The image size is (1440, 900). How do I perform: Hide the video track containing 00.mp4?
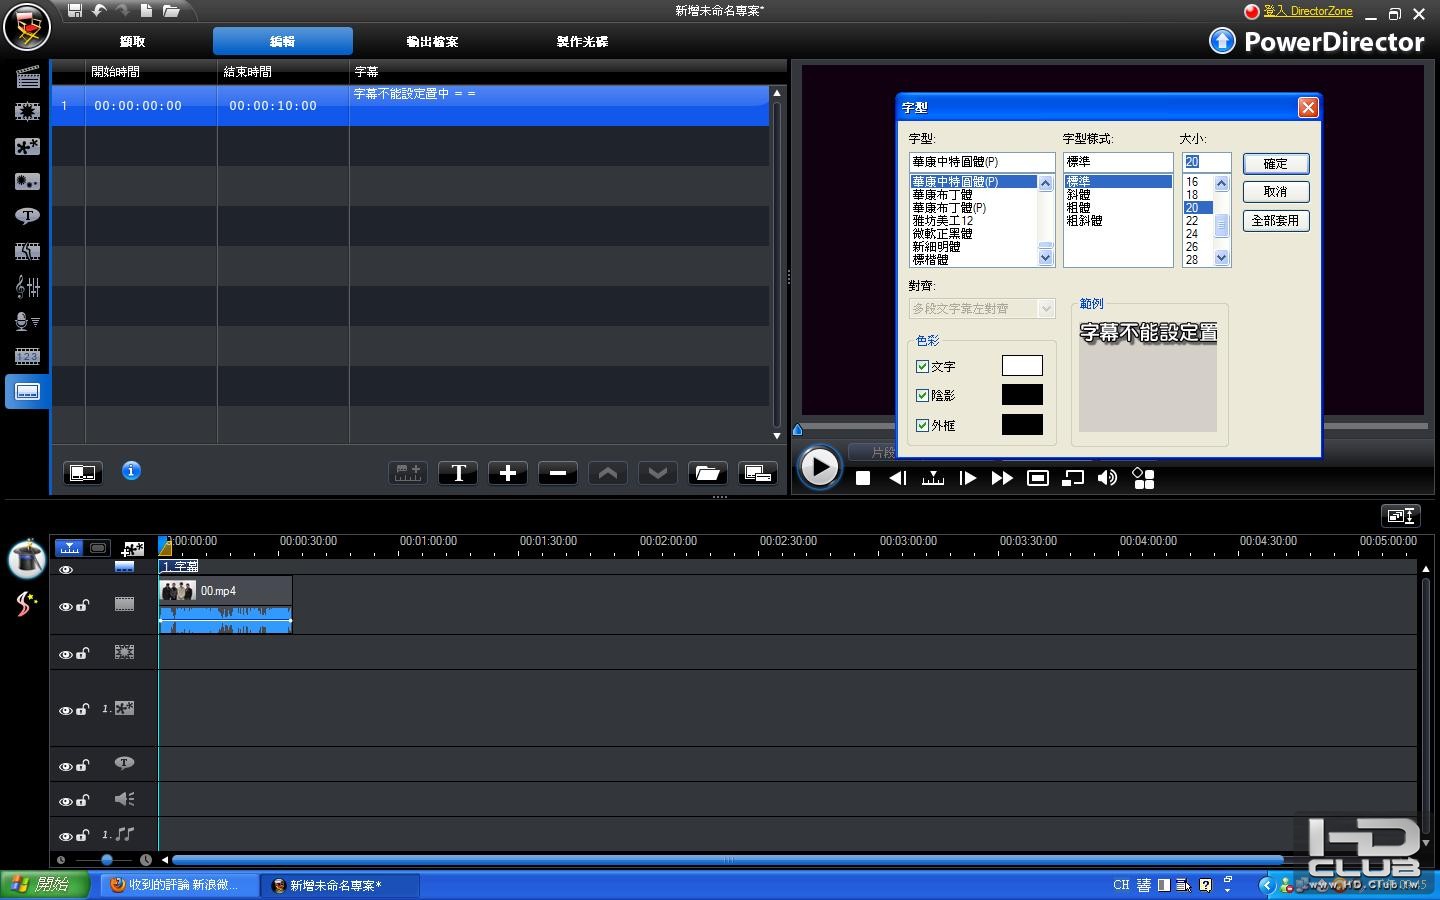[66, 606]
